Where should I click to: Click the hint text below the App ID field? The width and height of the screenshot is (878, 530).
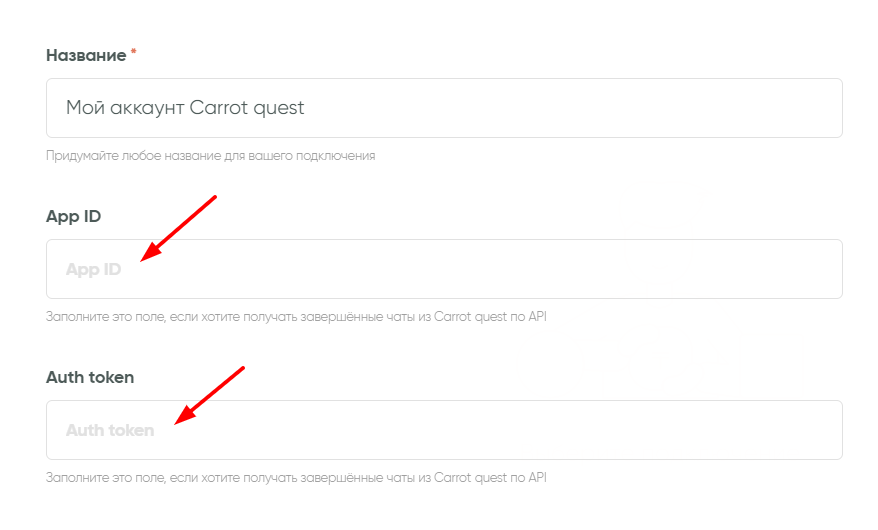(296, 317)
